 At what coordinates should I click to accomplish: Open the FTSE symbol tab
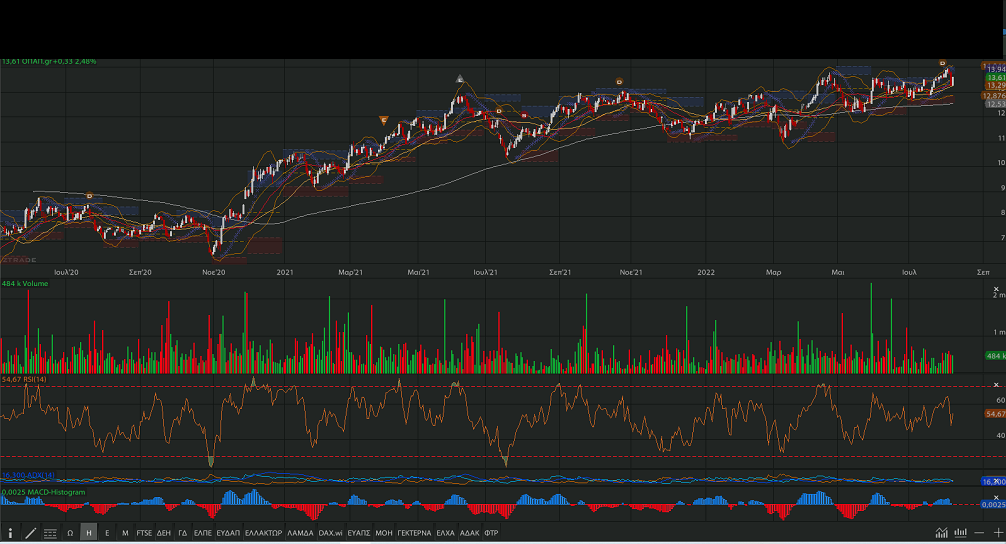(x=144, y=532)
